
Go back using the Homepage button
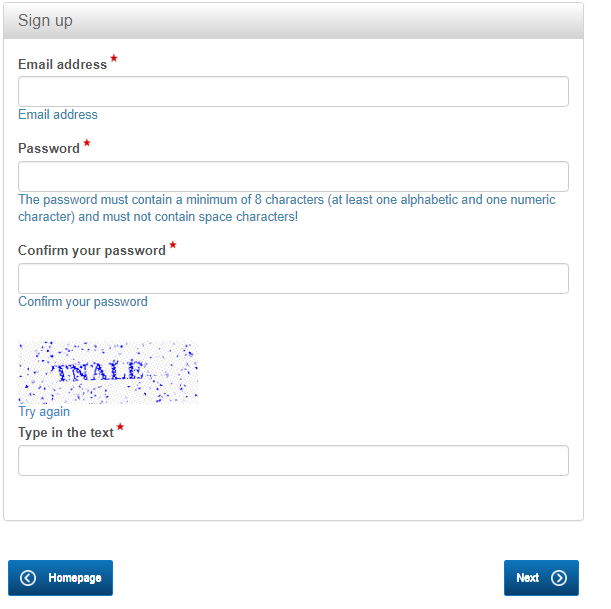click(x=61, y=578)
